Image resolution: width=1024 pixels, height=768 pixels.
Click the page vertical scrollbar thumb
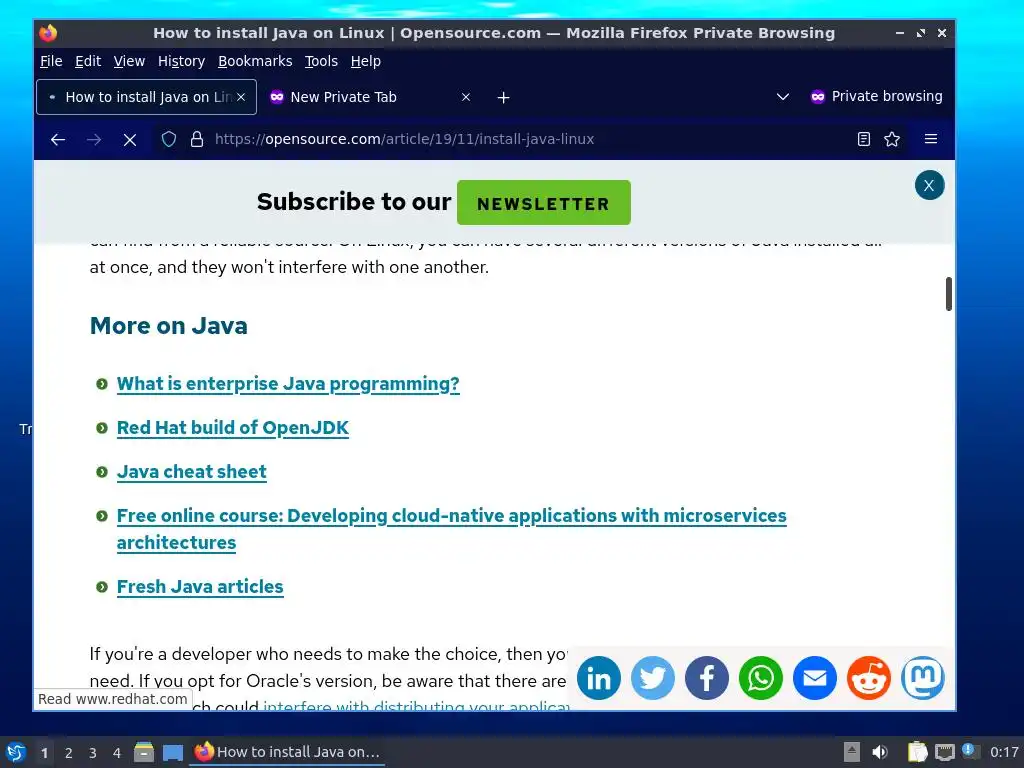[x=948, y=294]
